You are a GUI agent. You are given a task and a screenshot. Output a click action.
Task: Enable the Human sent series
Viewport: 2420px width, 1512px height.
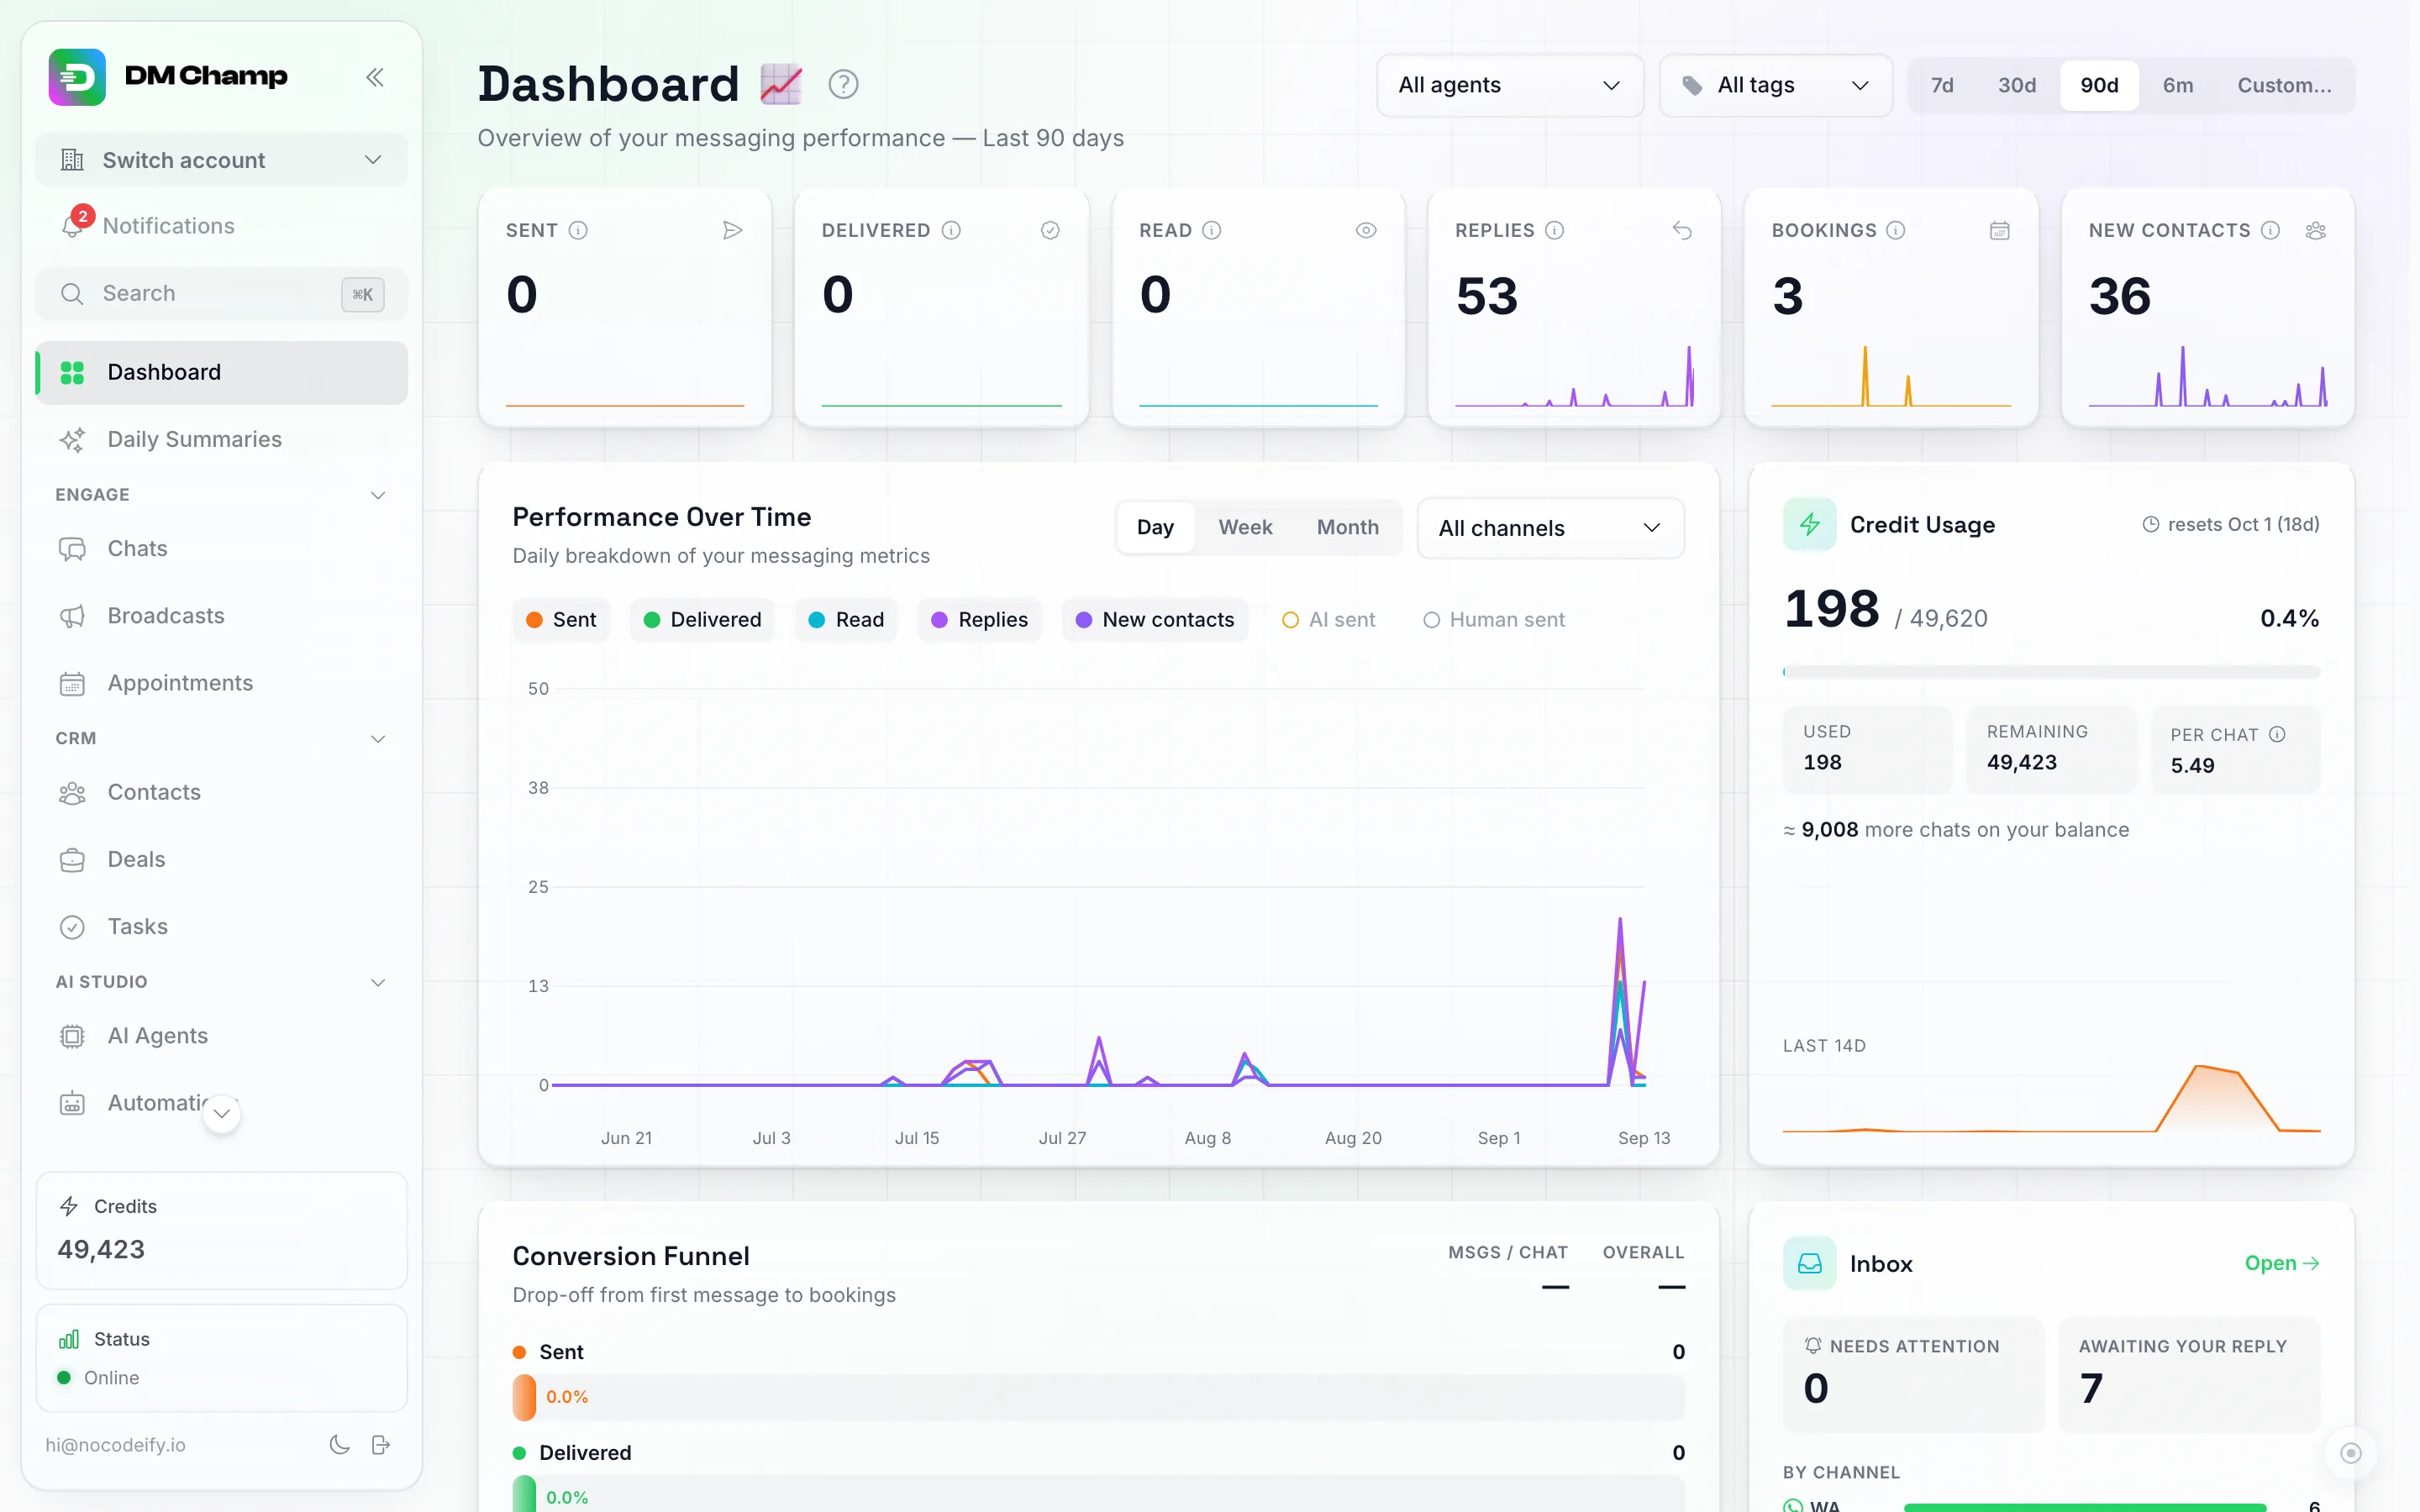1493,619
